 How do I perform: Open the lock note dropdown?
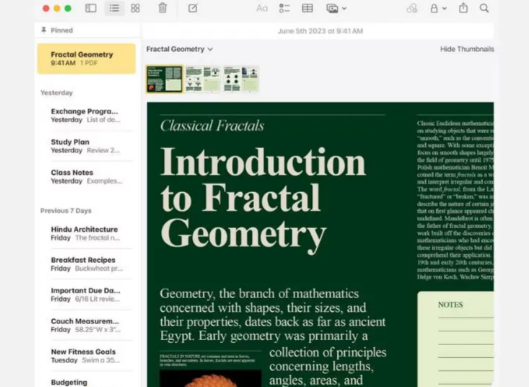pos(438,8)
